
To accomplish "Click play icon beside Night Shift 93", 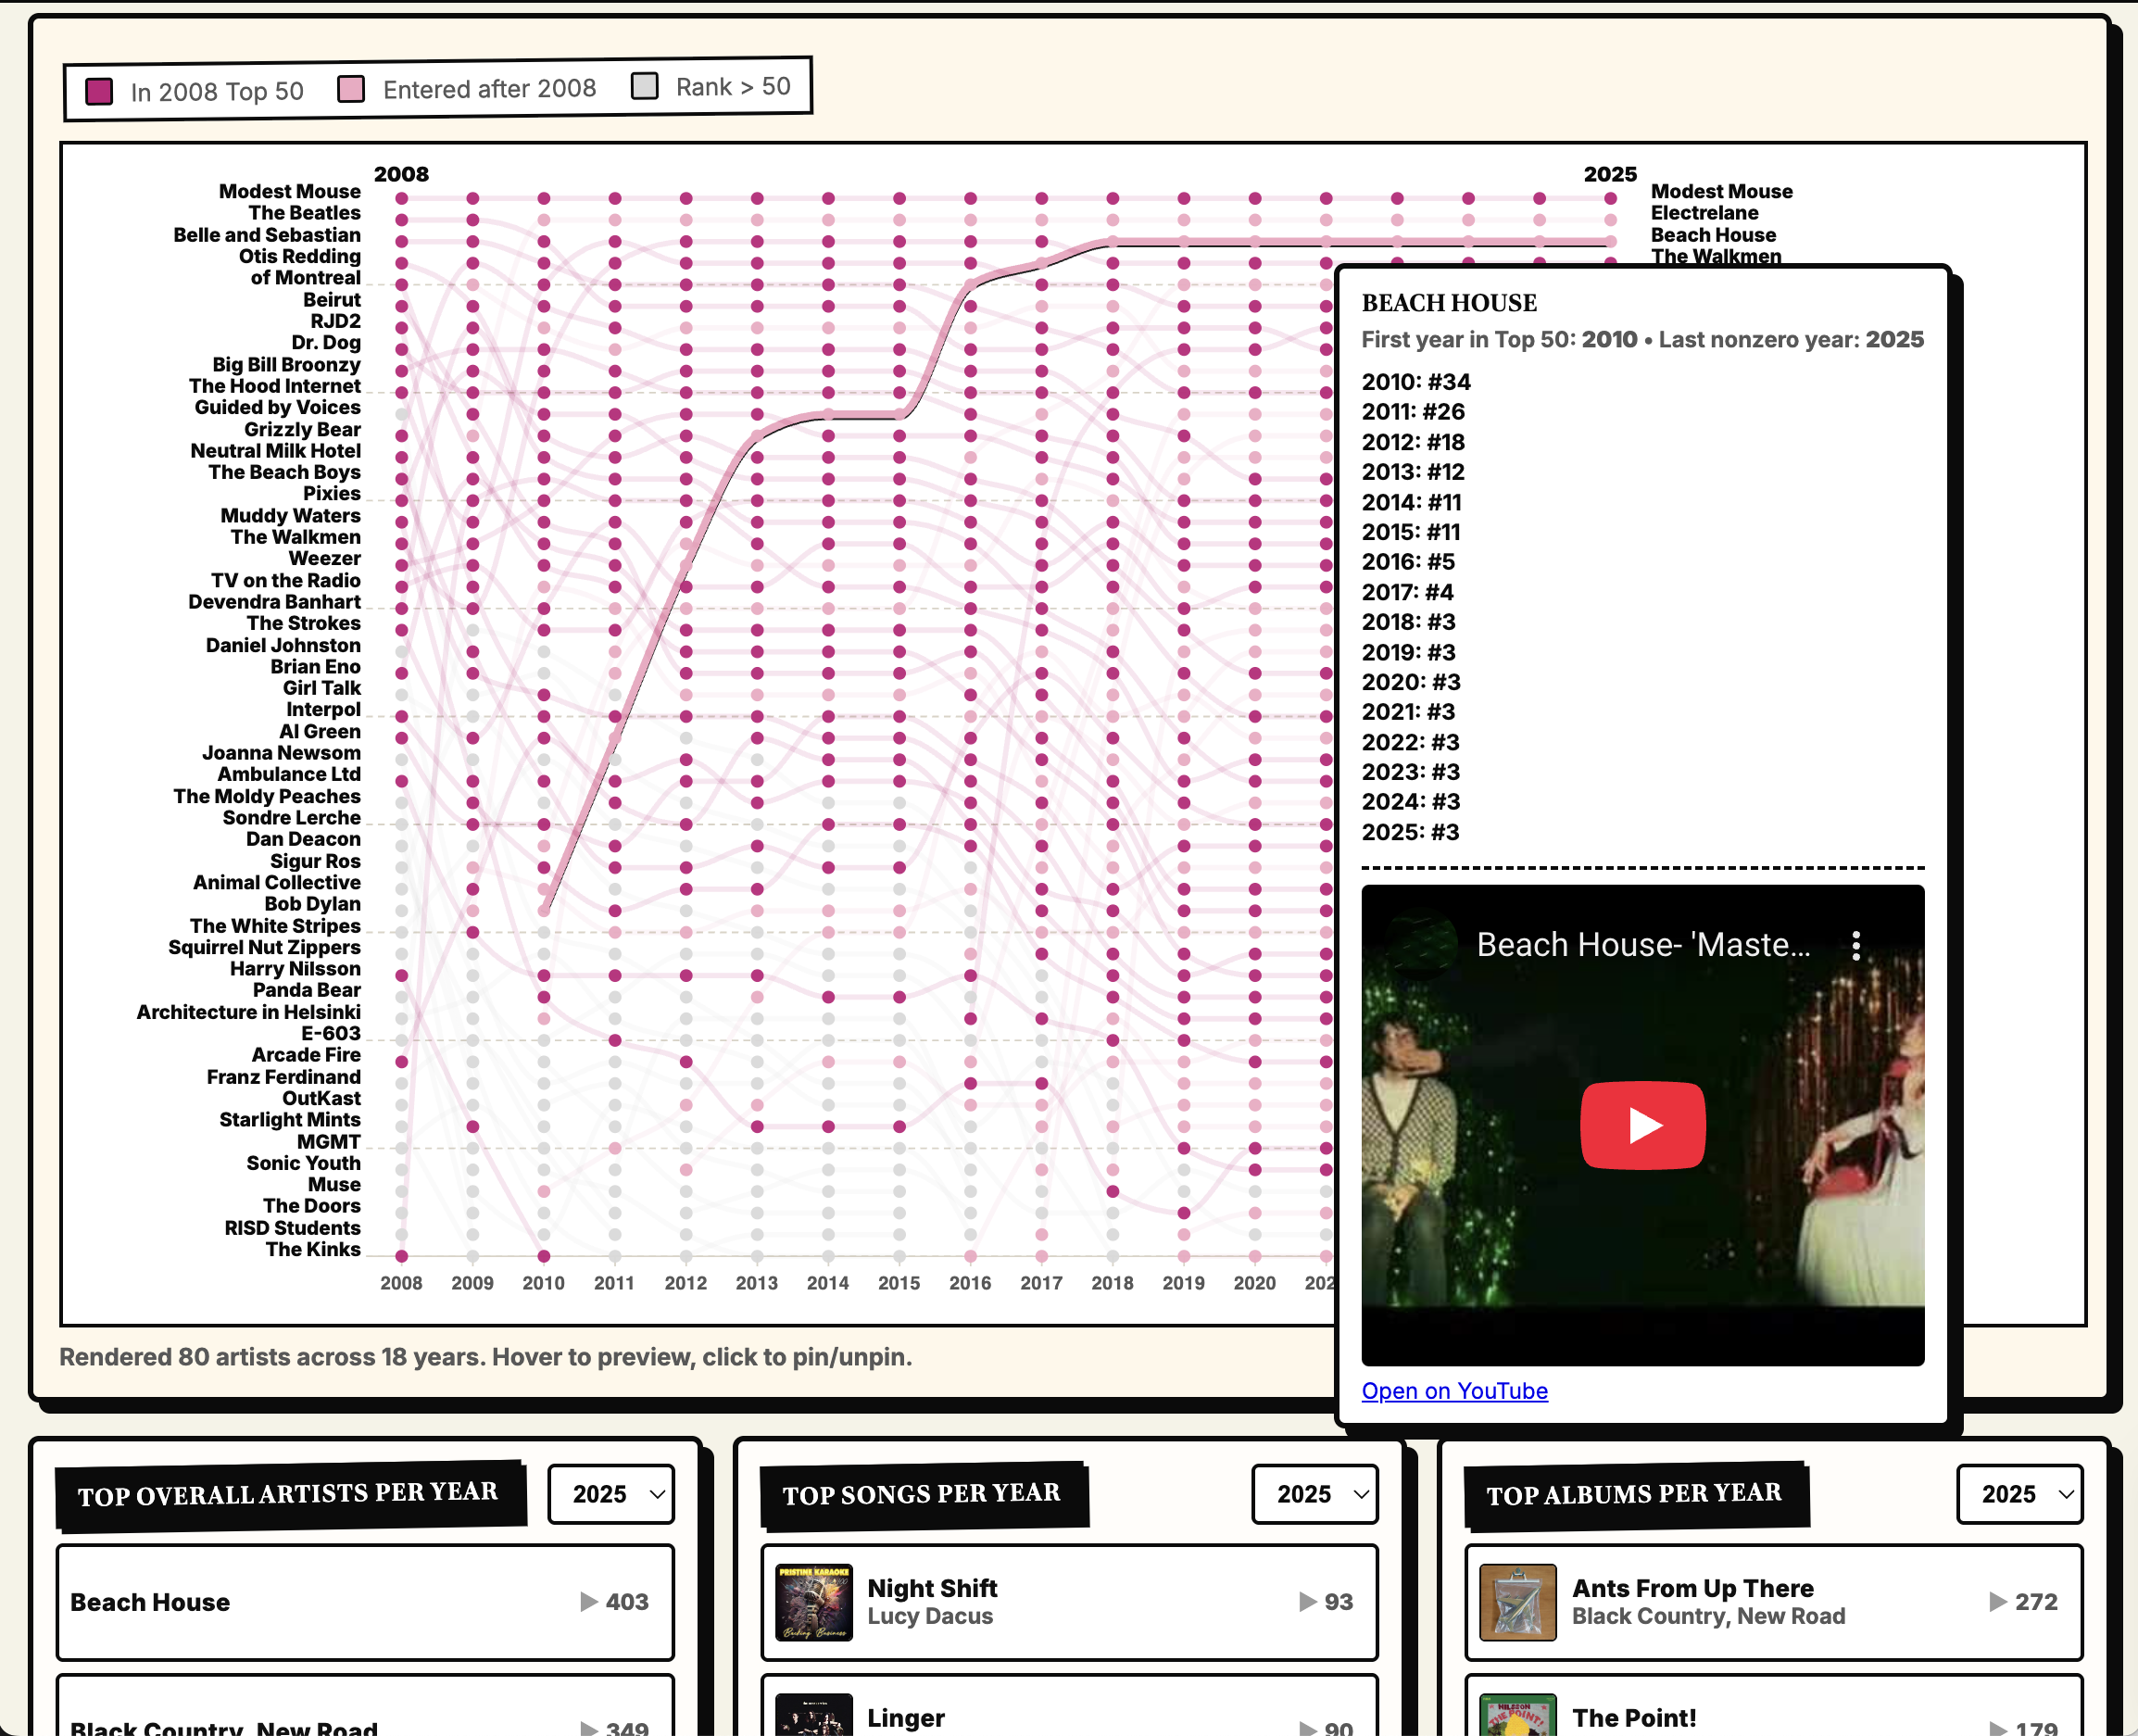I will (1307, 1602).
